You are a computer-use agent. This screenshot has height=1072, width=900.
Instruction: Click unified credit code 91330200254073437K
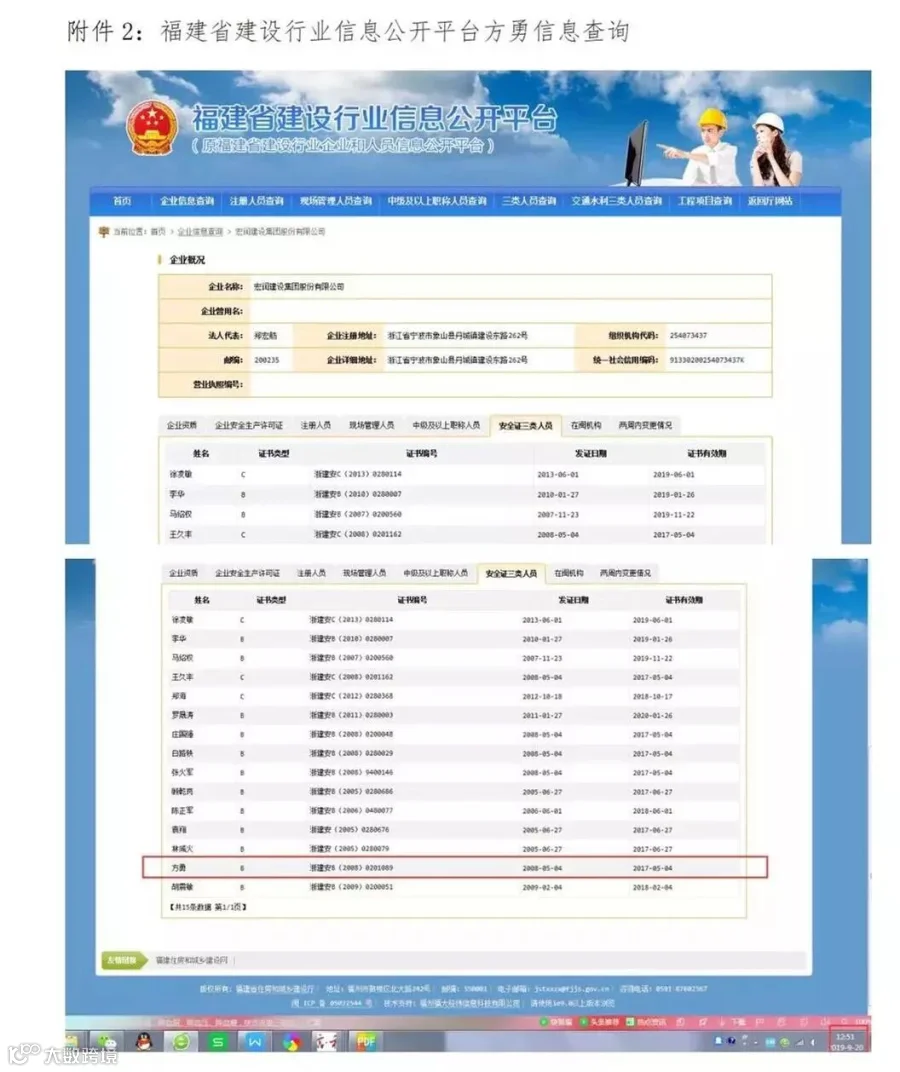click(706, 360)
